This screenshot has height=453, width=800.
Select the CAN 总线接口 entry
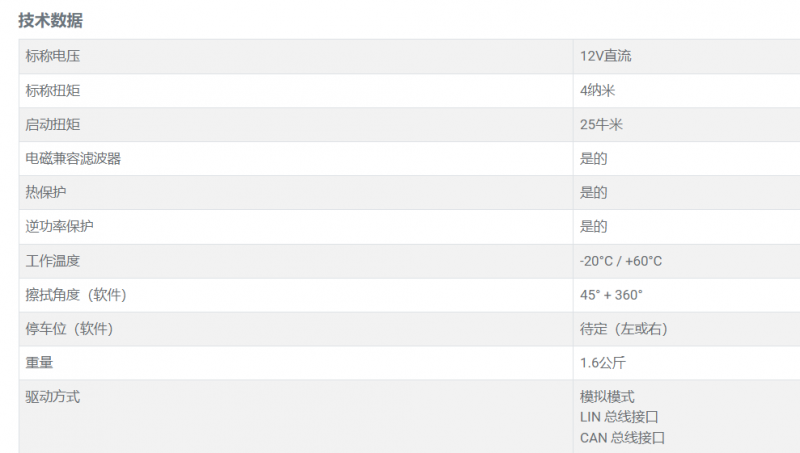tap(622, 438)
